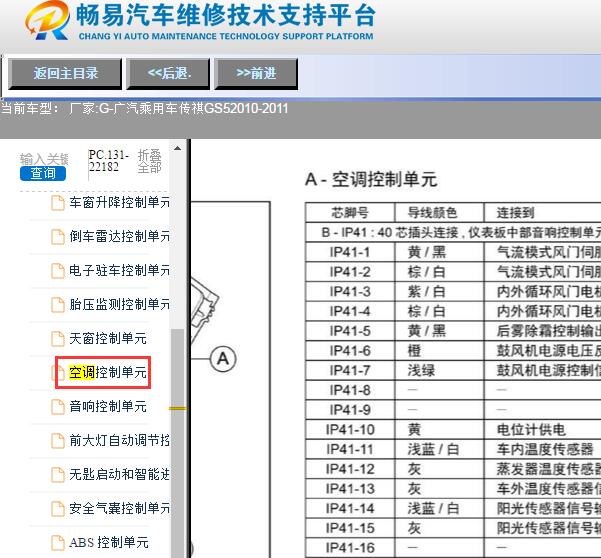This screenshot has height=558, width=601.
Task: Click the document icon beside 天窗控制单元
Action: [x=58, y=339]
